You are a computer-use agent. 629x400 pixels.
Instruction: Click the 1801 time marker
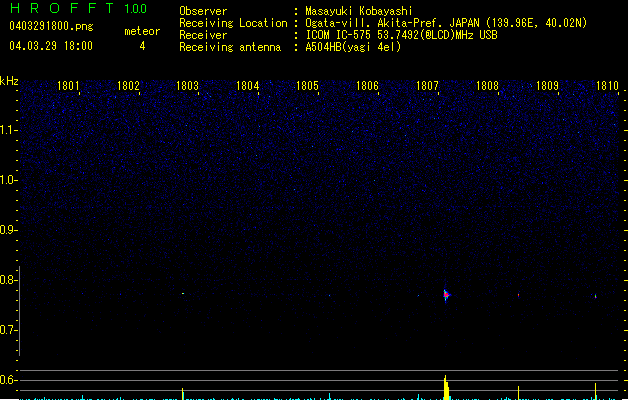point(69,86)
